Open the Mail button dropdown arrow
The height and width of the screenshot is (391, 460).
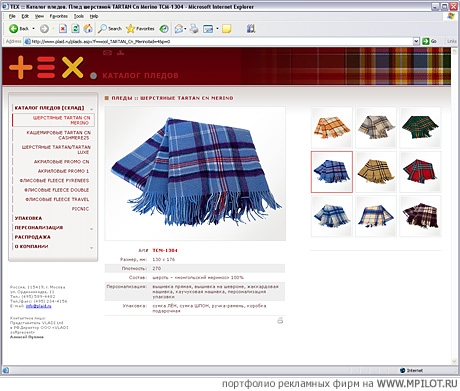click(x=185, y=29)
